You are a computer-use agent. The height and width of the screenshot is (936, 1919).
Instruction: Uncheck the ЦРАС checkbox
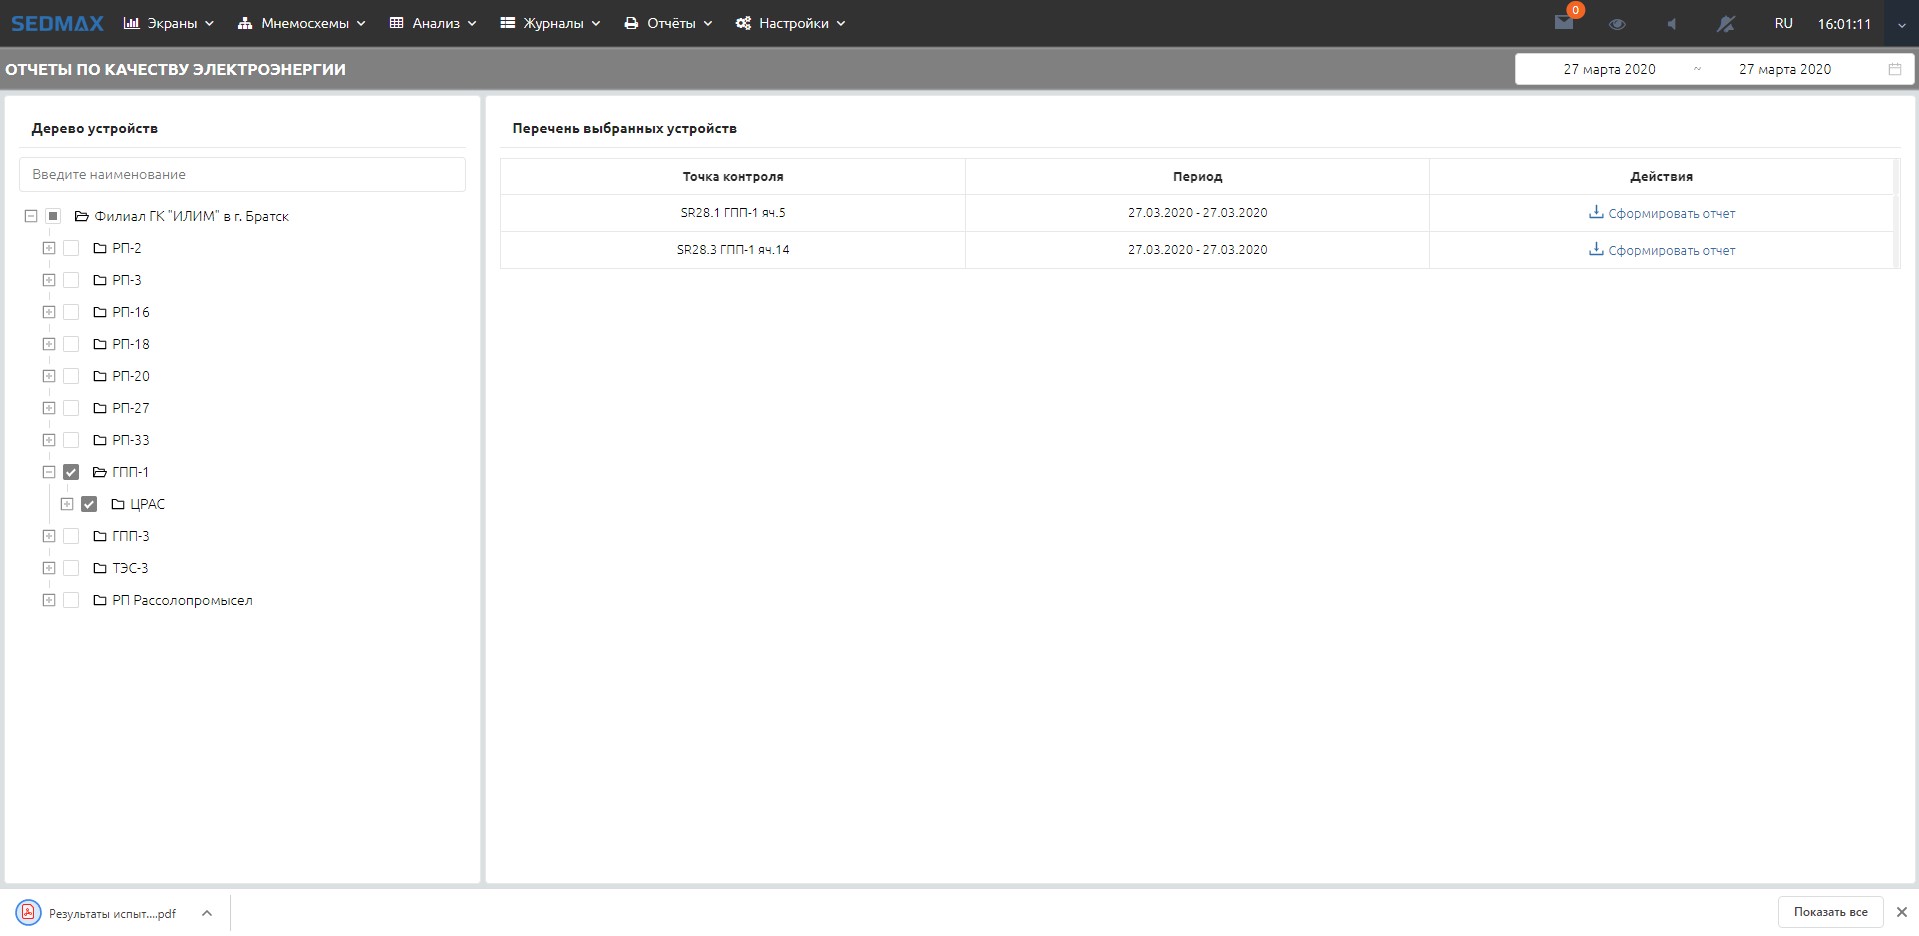click(89, 504)
